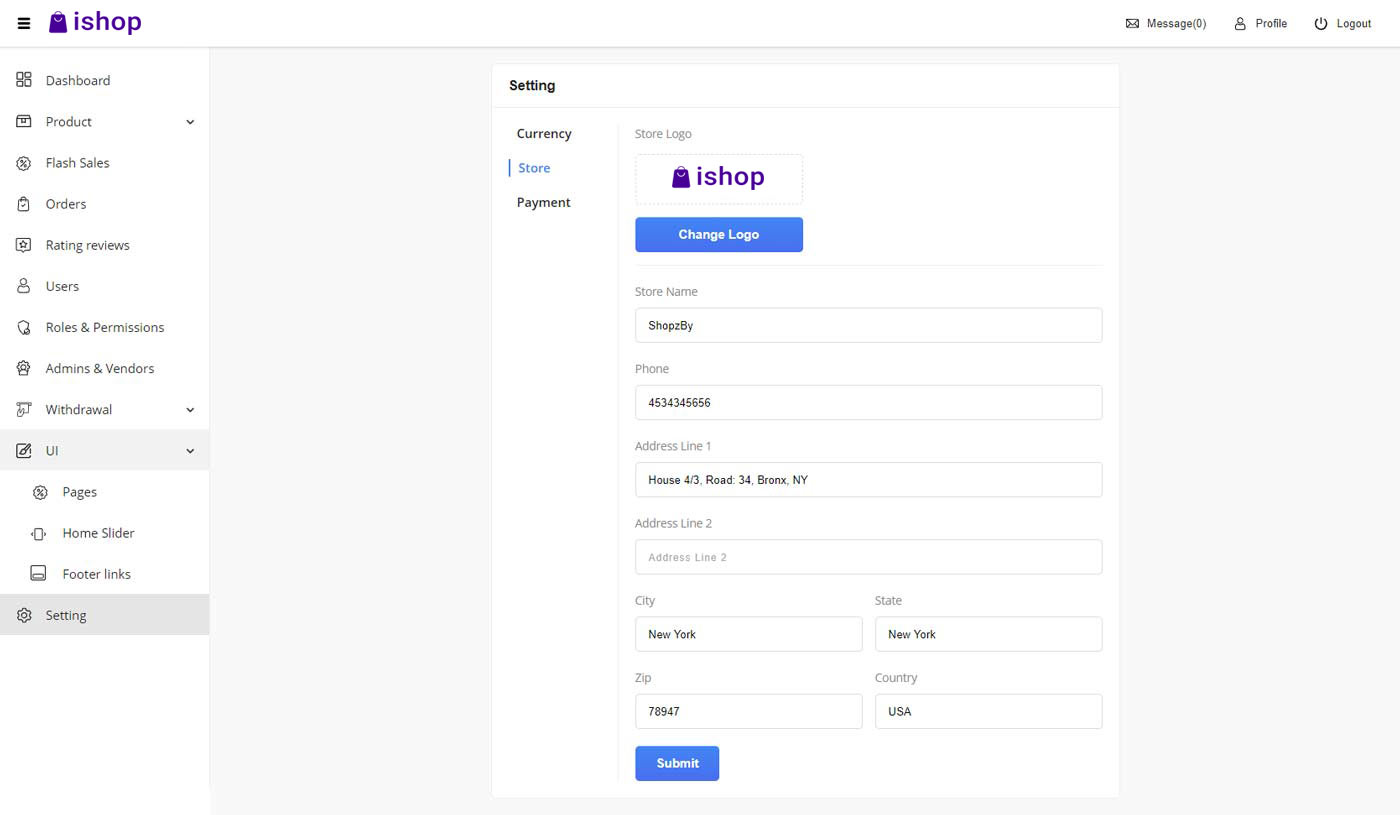The width and height of the screenshot is (1400, 815).
Task: Open the Payment settings tab
Action: [x=543, y=202]
